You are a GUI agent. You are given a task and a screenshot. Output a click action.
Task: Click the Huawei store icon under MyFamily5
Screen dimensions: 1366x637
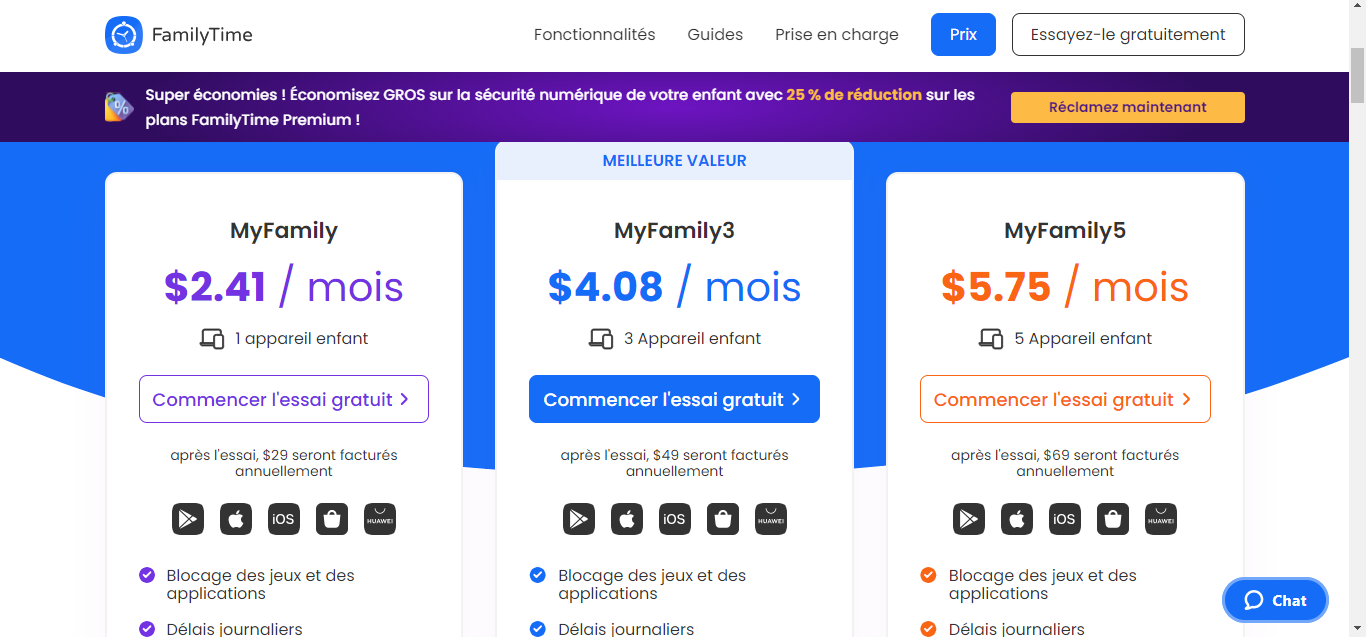[x=1160, y=519]
